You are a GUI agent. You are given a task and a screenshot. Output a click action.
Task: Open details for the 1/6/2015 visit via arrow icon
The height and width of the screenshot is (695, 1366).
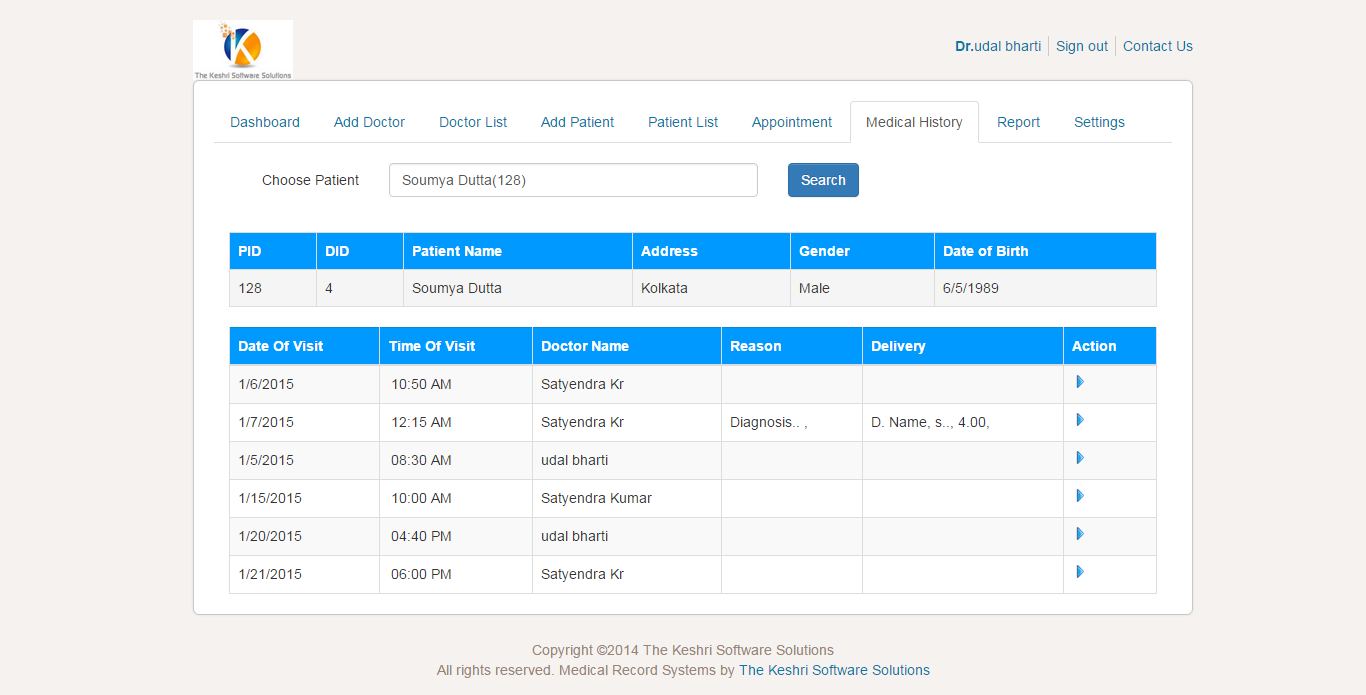pyautogui.click(x=1079, y=381)
